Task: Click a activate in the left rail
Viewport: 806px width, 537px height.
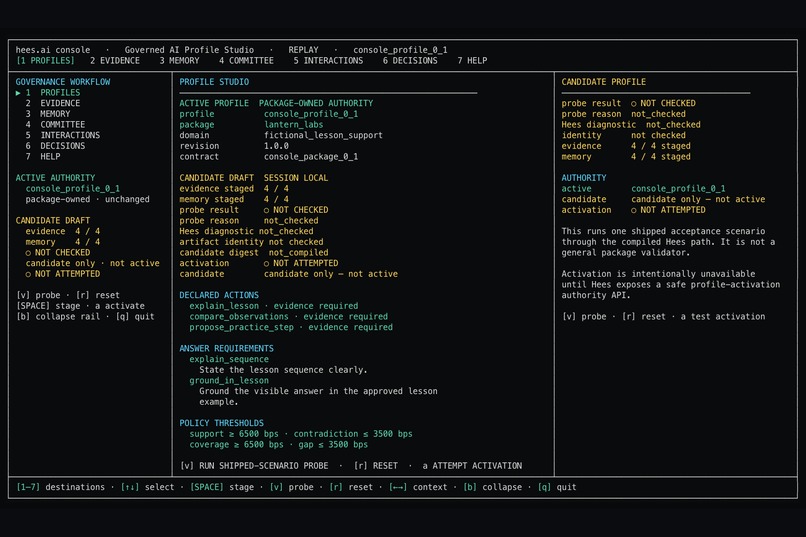Action: (x=120, y=306)
